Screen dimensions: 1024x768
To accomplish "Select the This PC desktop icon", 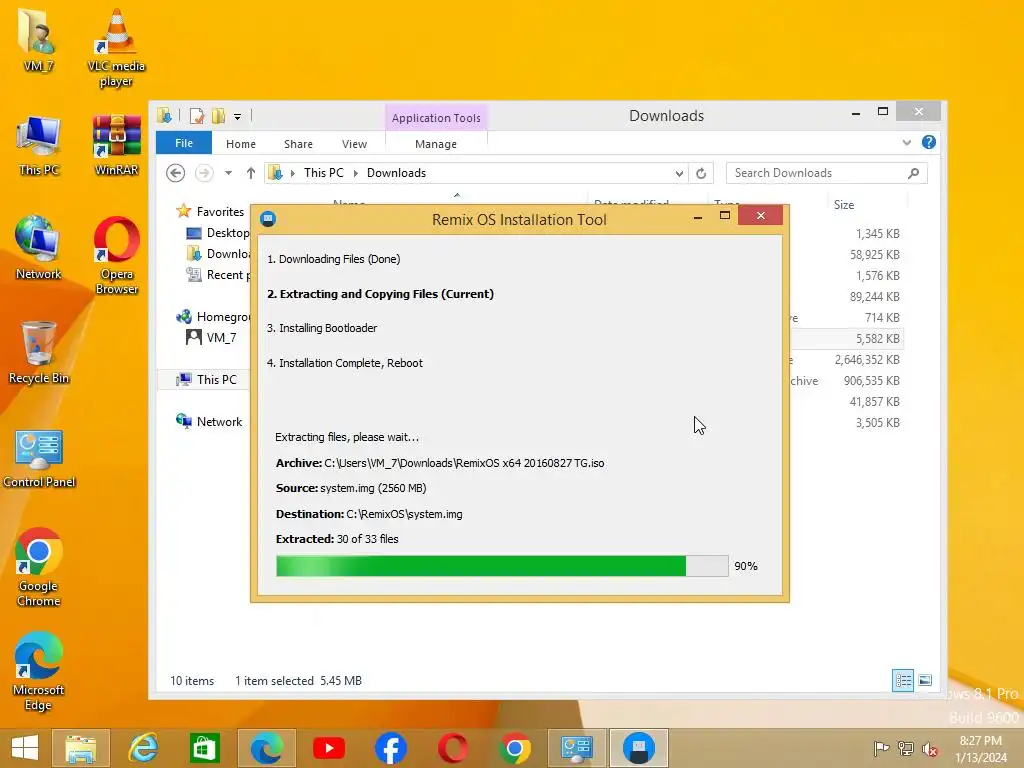I will click(x=39, y=145).
